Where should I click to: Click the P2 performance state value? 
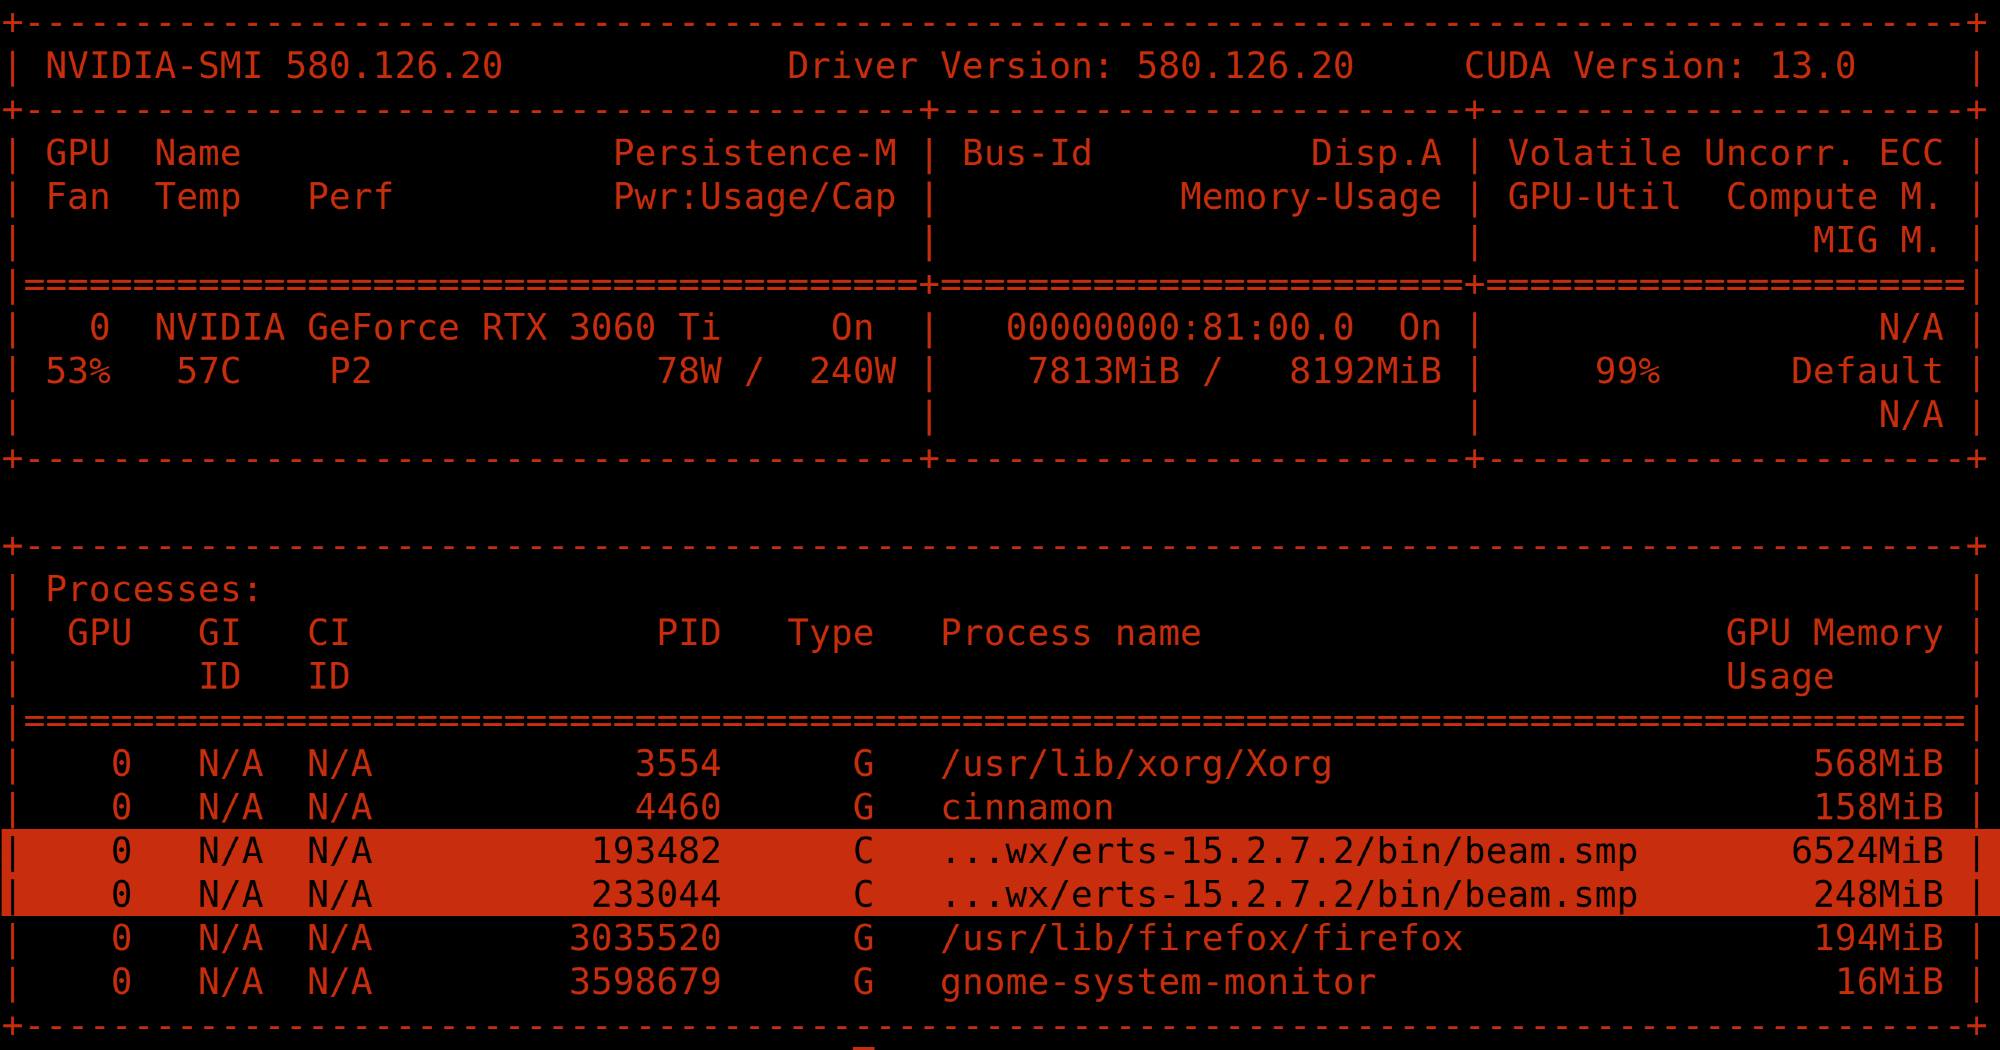click(350, 371)
